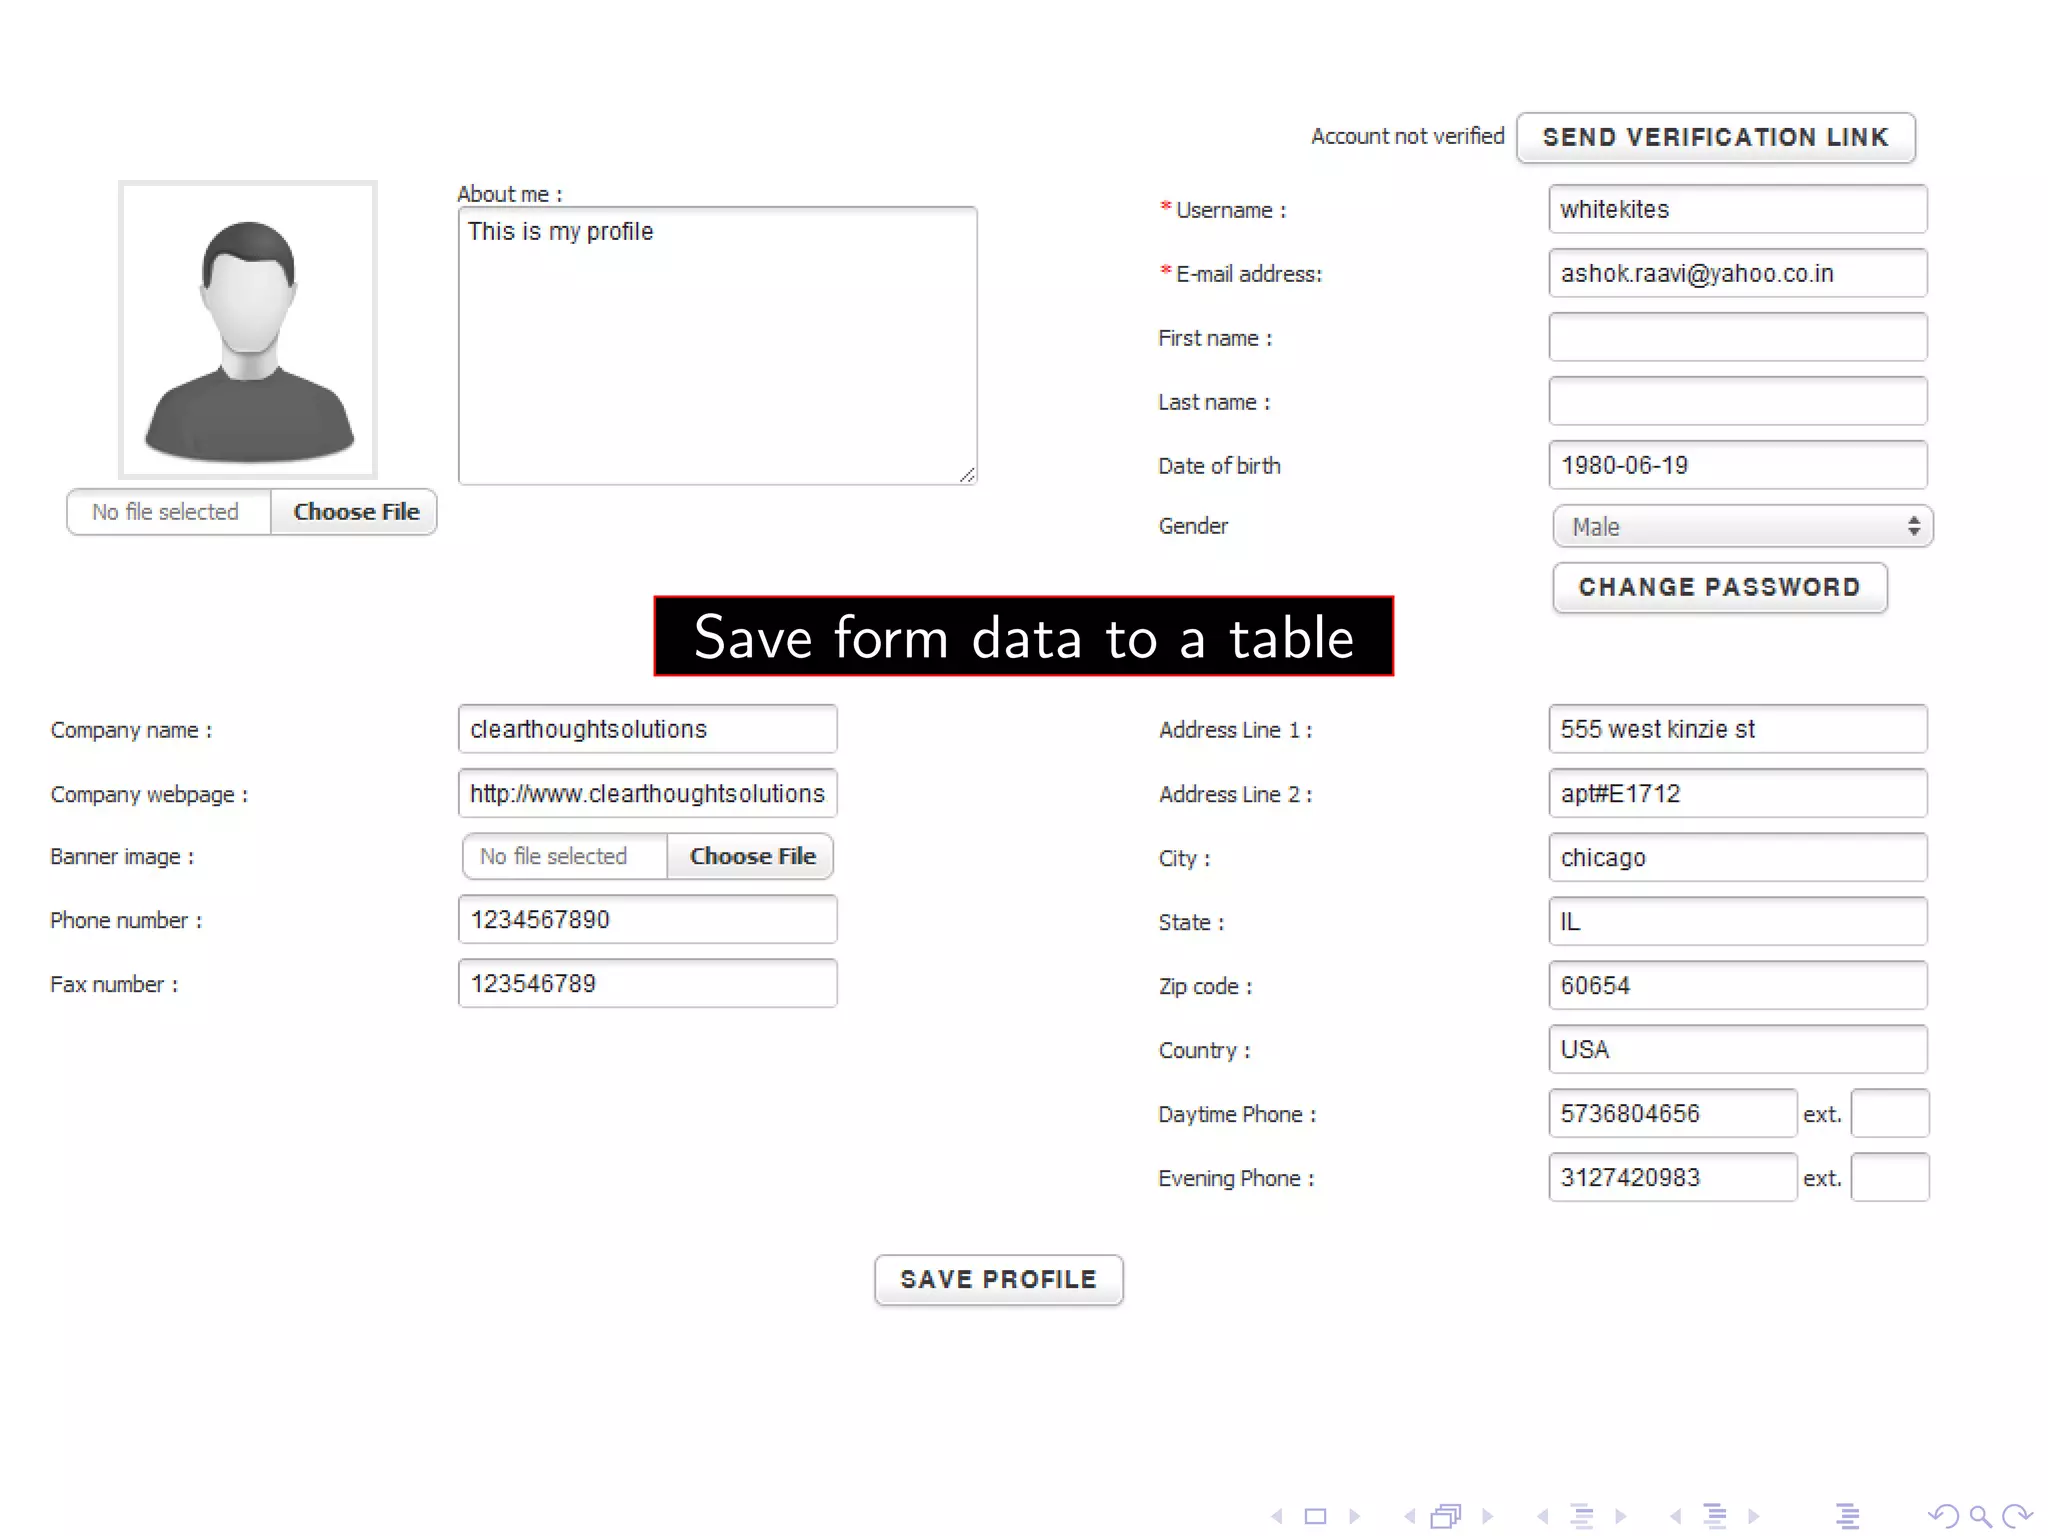Click the 'About me :' label
This screenshot has height=1536, width=2048.
click(510, 194)
